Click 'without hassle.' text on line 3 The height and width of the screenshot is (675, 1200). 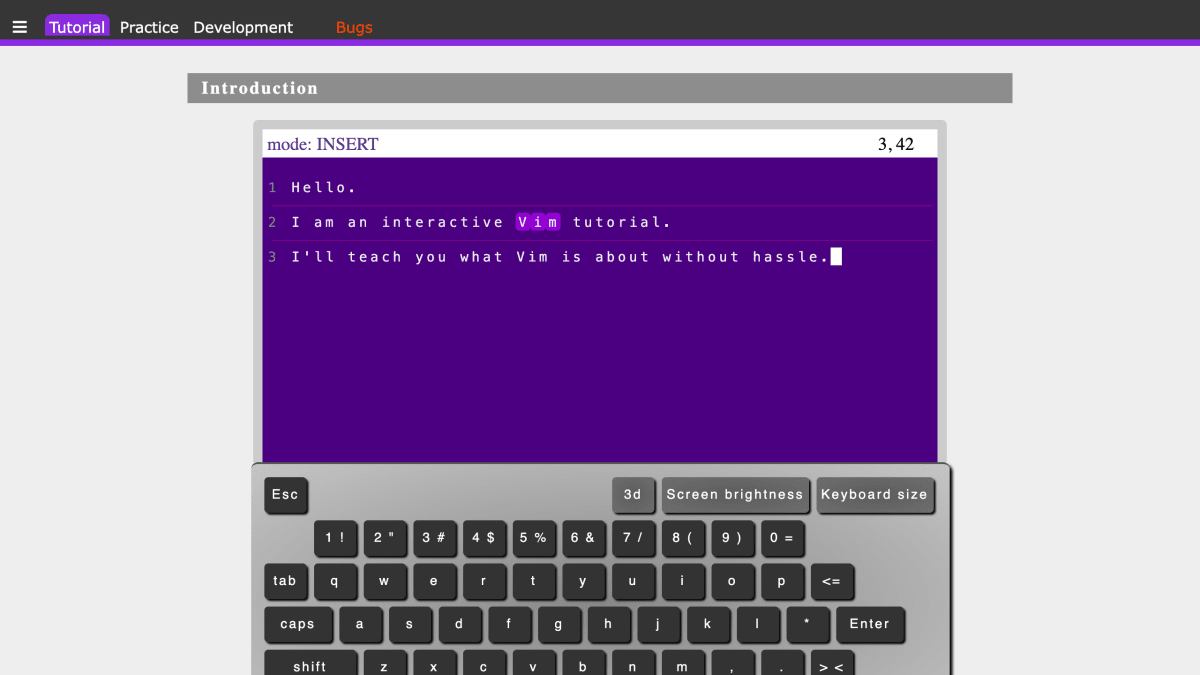pyautogui.click(x=746, y=257)
